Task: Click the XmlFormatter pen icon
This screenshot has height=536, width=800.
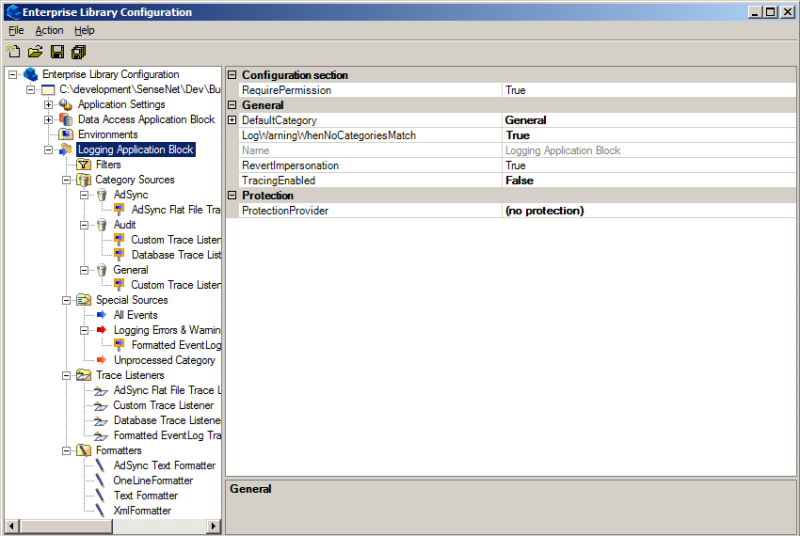Action: click(x=101, y=510)
